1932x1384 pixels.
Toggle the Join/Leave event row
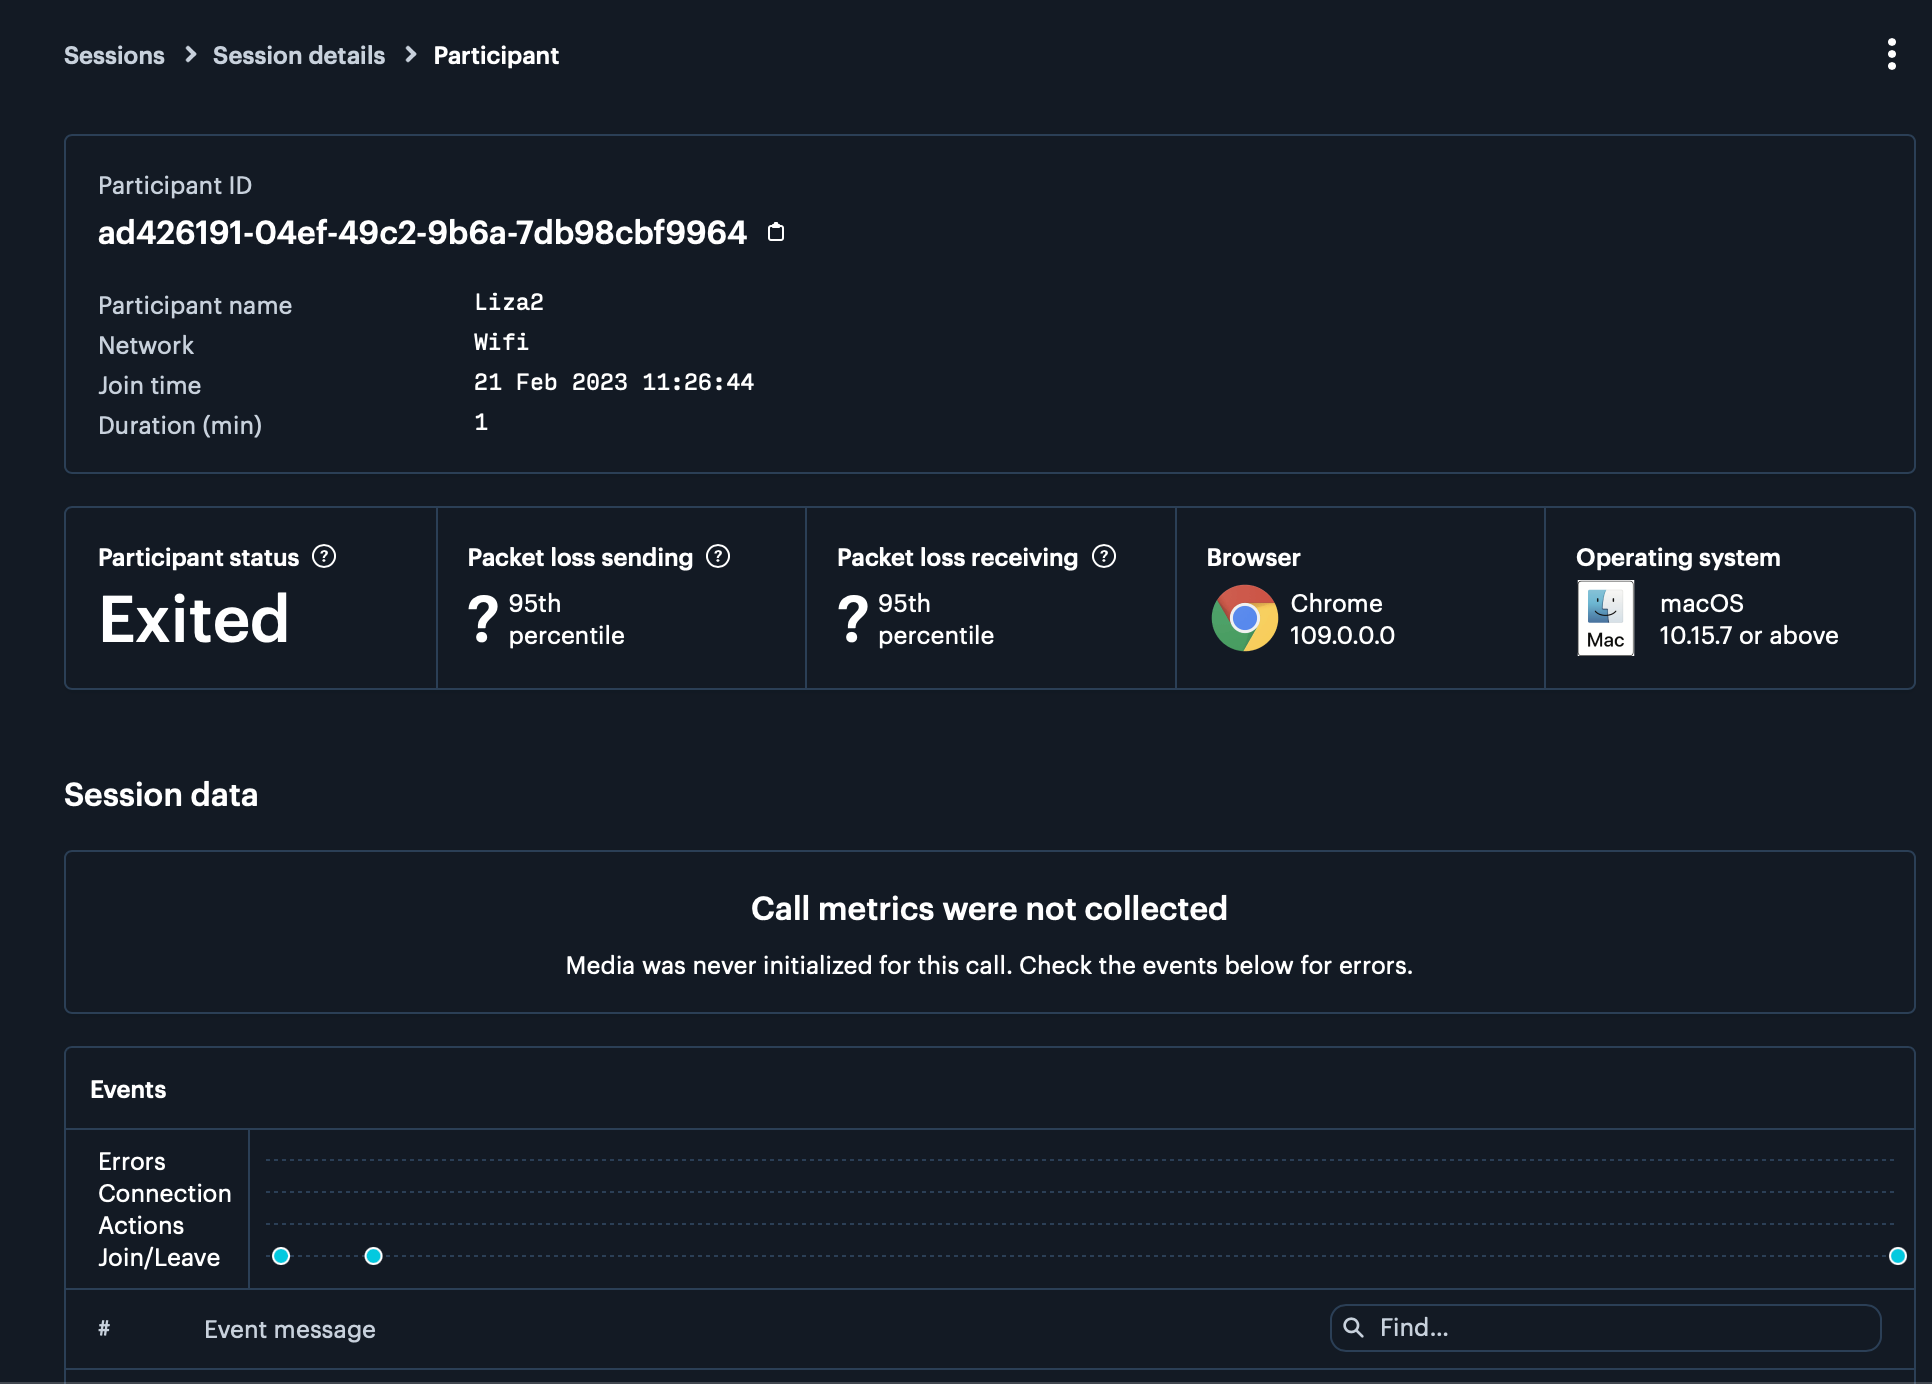pyautogui.click(x=158, y=1257)
